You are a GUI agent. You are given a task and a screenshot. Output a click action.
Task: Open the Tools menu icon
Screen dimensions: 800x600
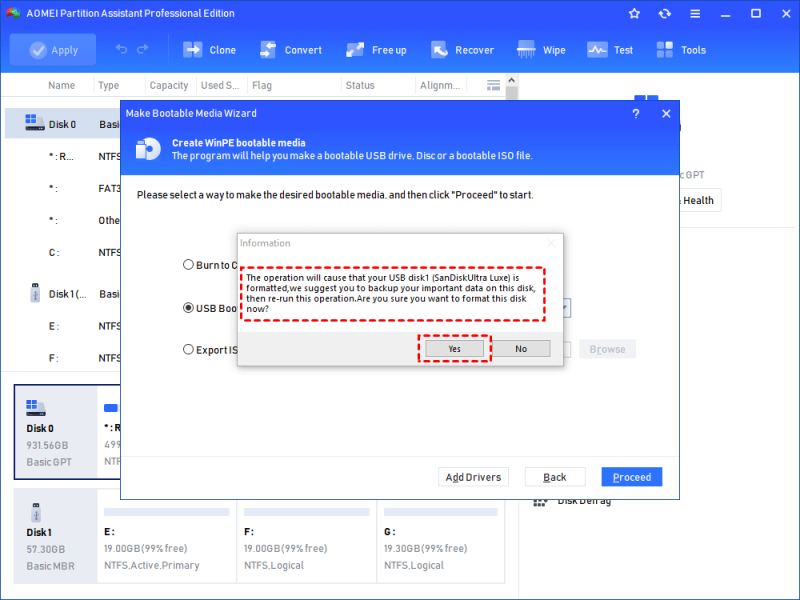pyautogui.click(x=665, y=50)
